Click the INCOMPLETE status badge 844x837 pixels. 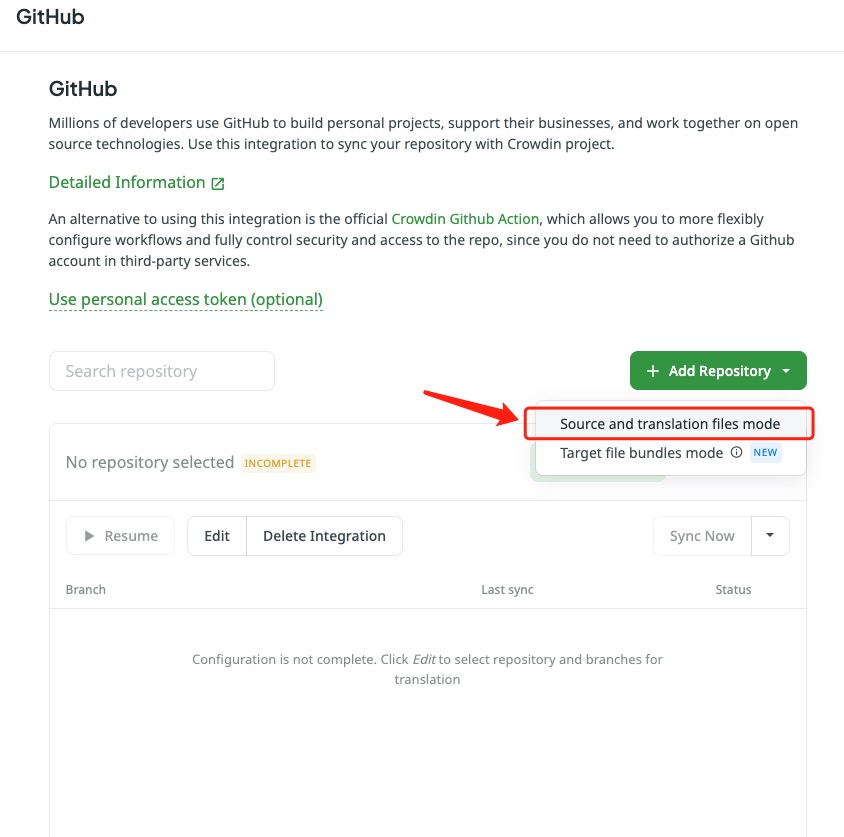coord(278,463)
